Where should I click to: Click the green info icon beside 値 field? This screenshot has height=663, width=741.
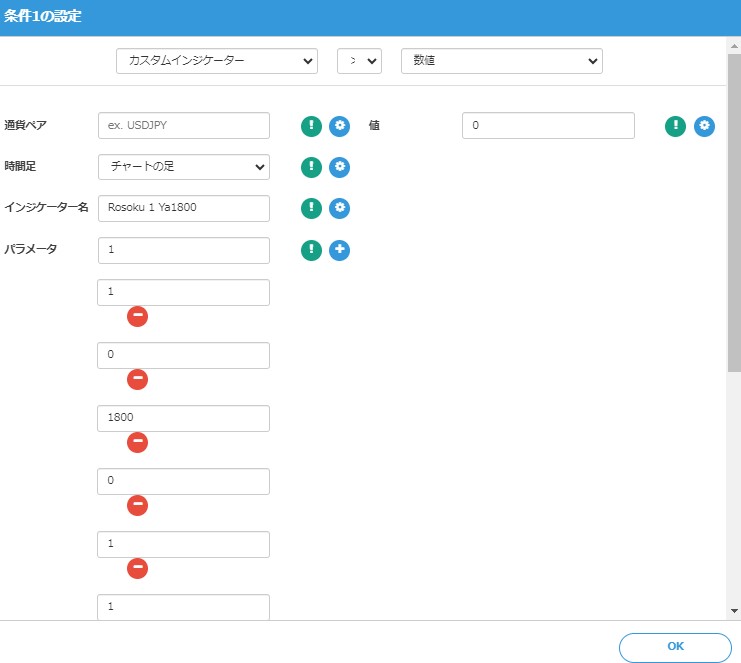676,126
